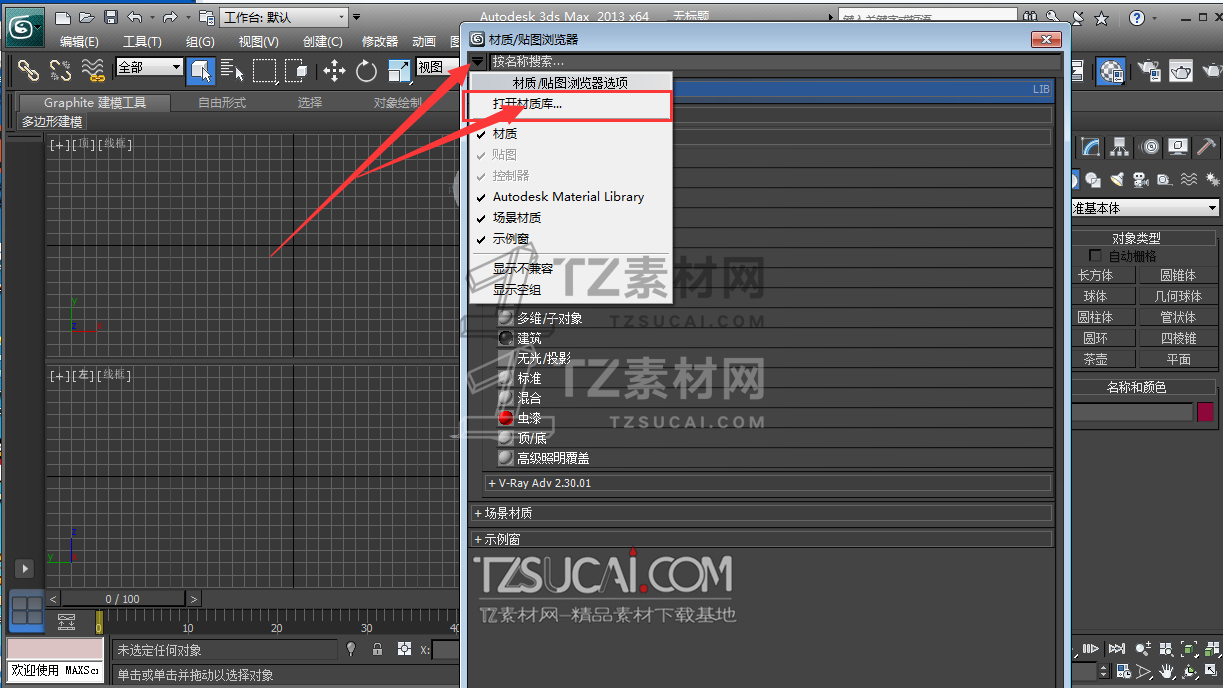Save the scene using floppy disk icon
Image resolution: width=1223 pixels, height=688 pixels.
point(111,17)
